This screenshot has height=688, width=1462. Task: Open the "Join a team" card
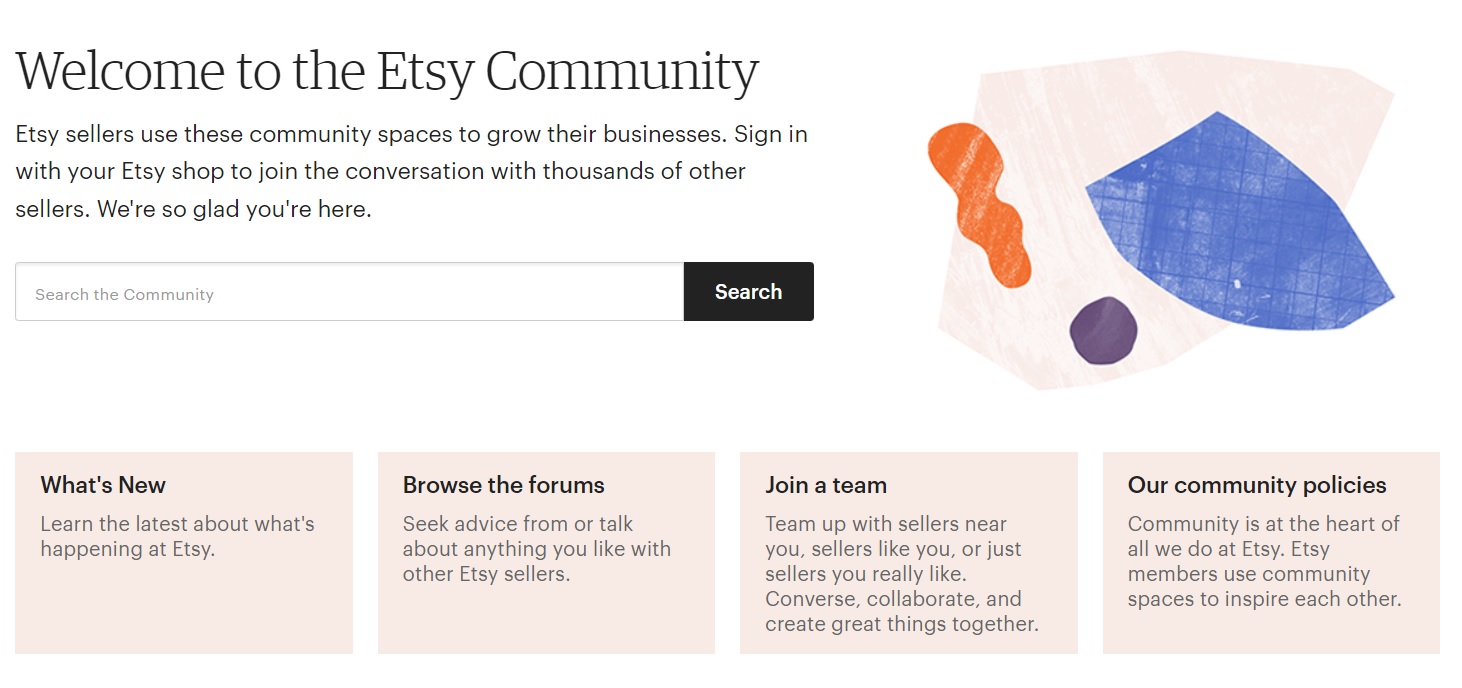click(x=908, y=552)
